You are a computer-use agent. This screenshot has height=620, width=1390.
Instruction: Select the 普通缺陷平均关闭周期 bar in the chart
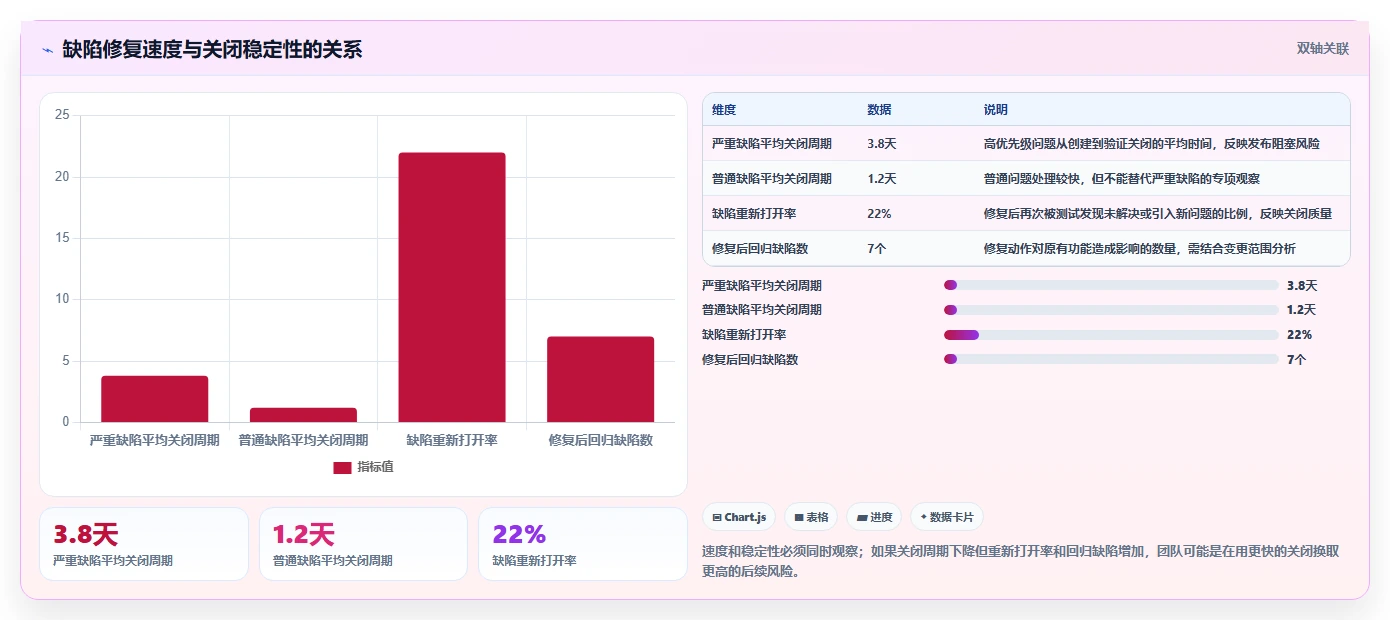[x=303, y=415]
